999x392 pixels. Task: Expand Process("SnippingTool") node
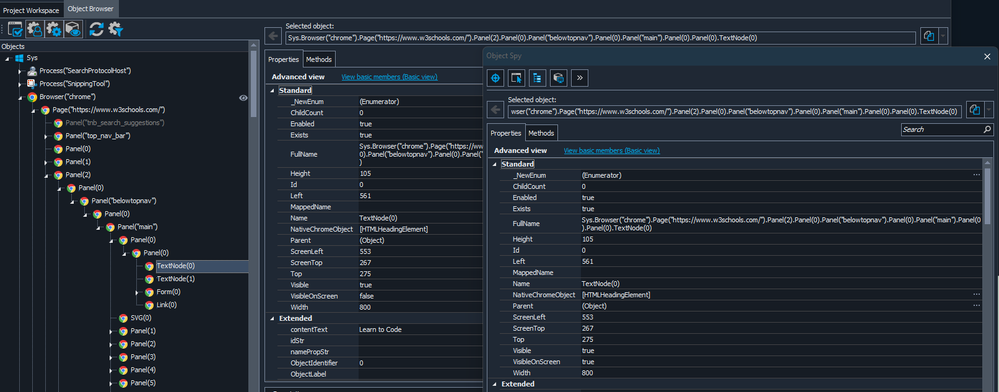(x=20, y=84)
